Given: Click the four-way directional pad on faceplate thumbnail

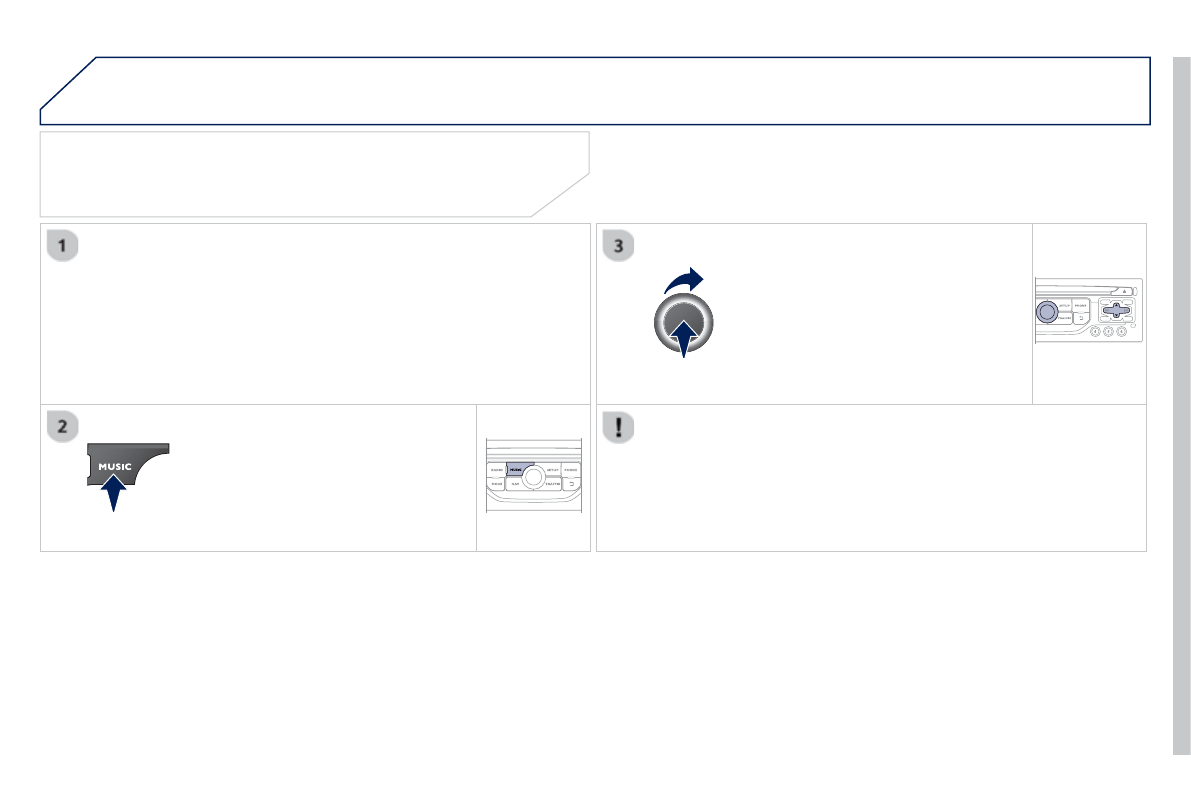Looking at the screenshot, I should tap(1117, 310).
